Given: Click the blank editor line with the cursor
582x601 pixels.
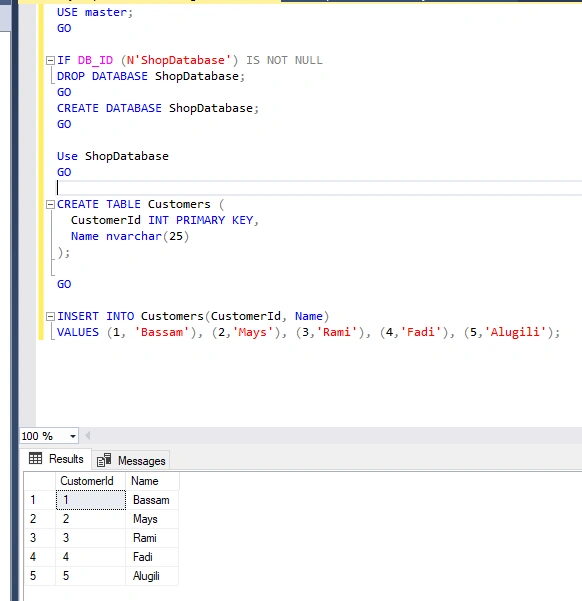Looking at the screenshot, I should (x=319, y=188).
